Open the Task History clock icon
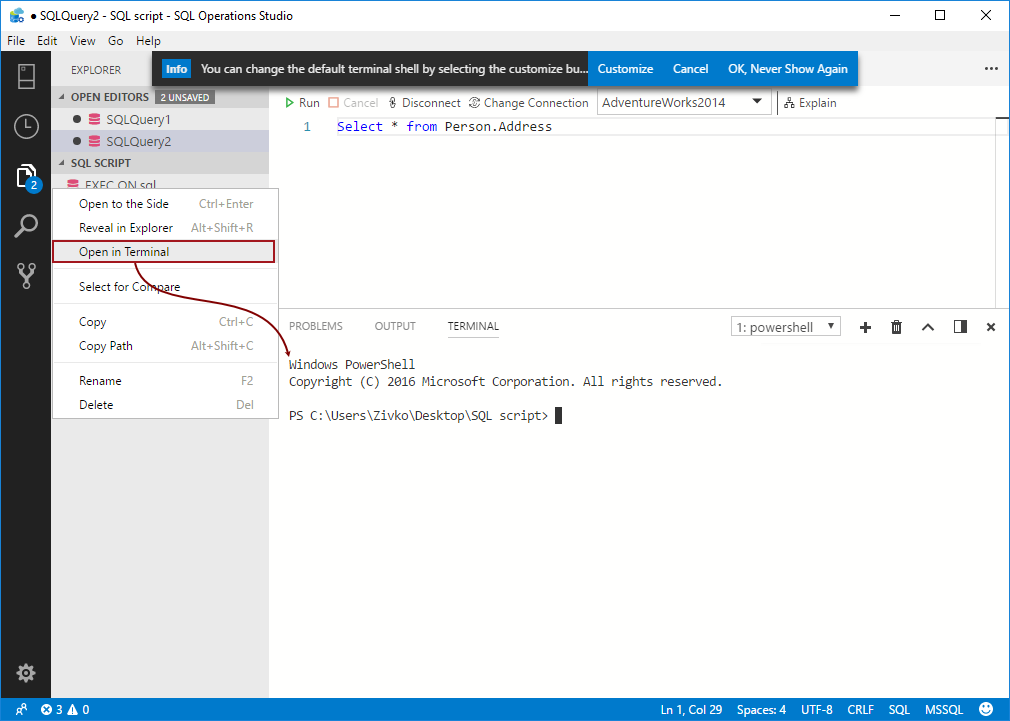The image size is (1010, 721). tap(26, 126)
